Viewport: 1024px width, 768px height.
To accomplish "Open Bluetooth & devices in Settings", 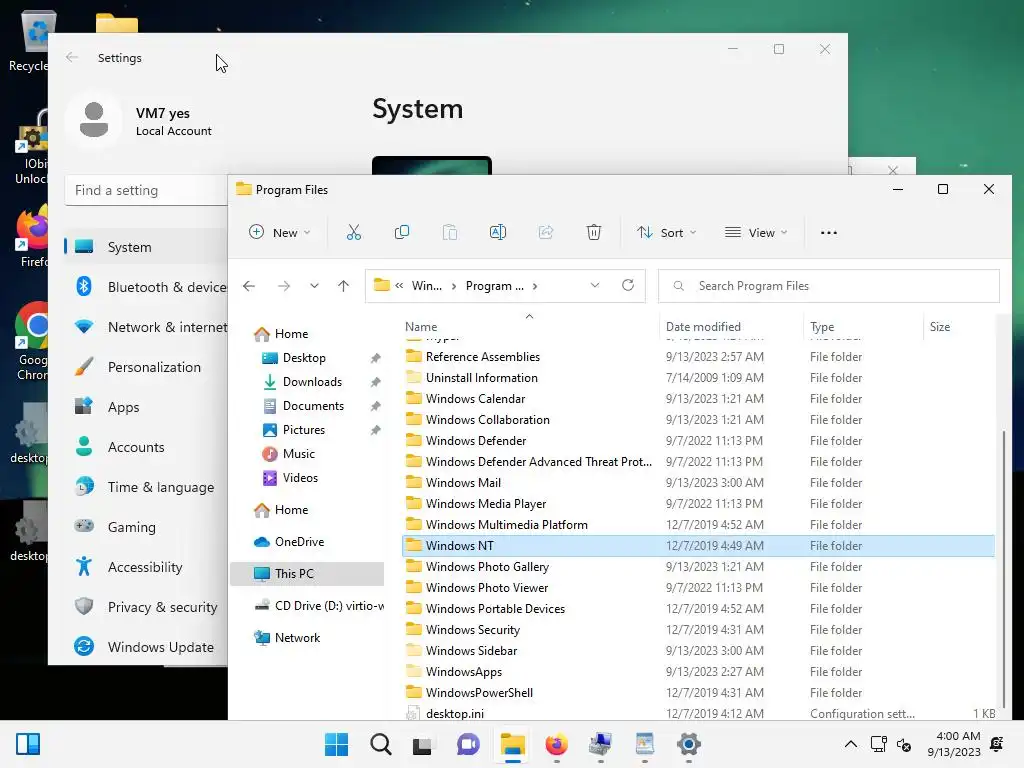I will pyautogui.click(x=146, y=287).
